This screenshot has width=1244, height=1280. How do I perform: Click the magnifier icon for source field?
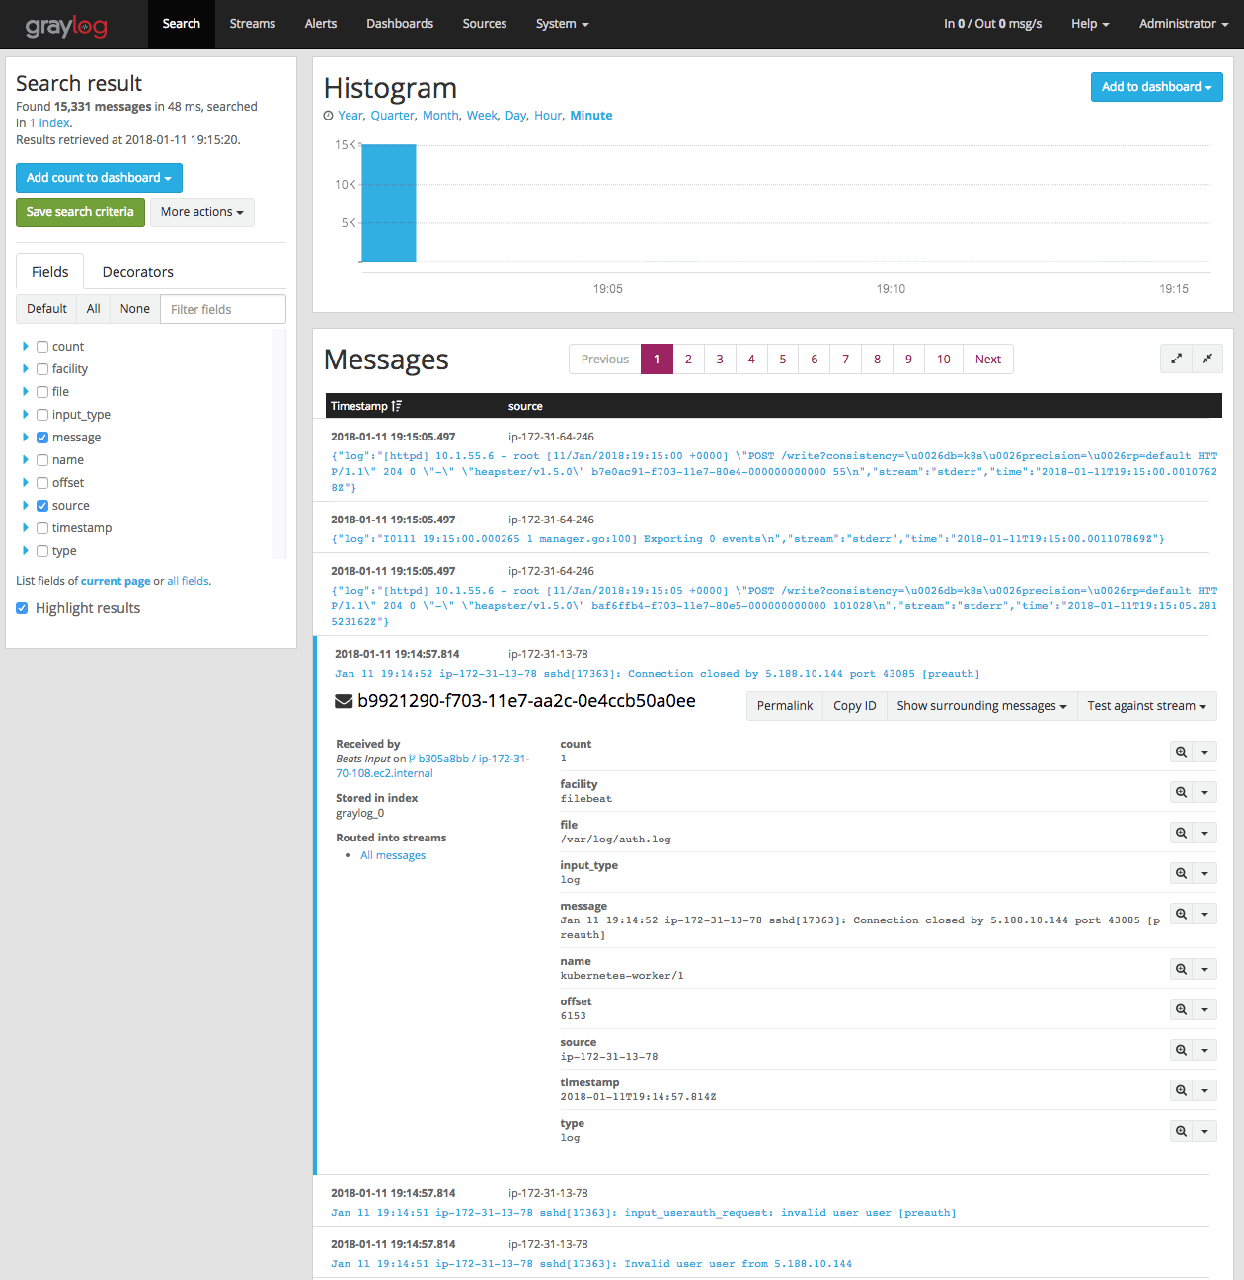click(x=1181, y=1050)
